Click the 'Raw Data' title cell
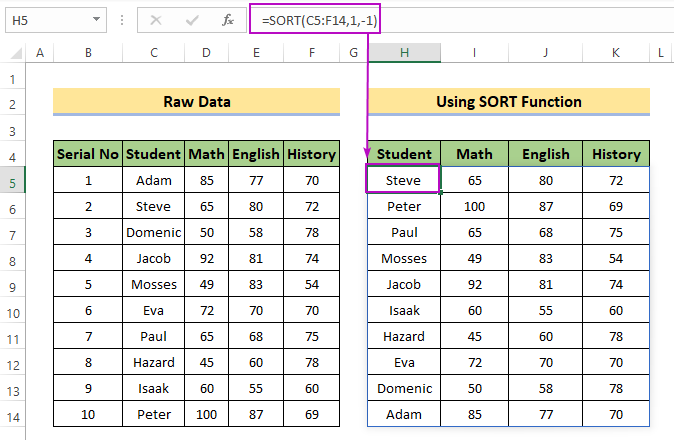674x440 pixels. 196,102
